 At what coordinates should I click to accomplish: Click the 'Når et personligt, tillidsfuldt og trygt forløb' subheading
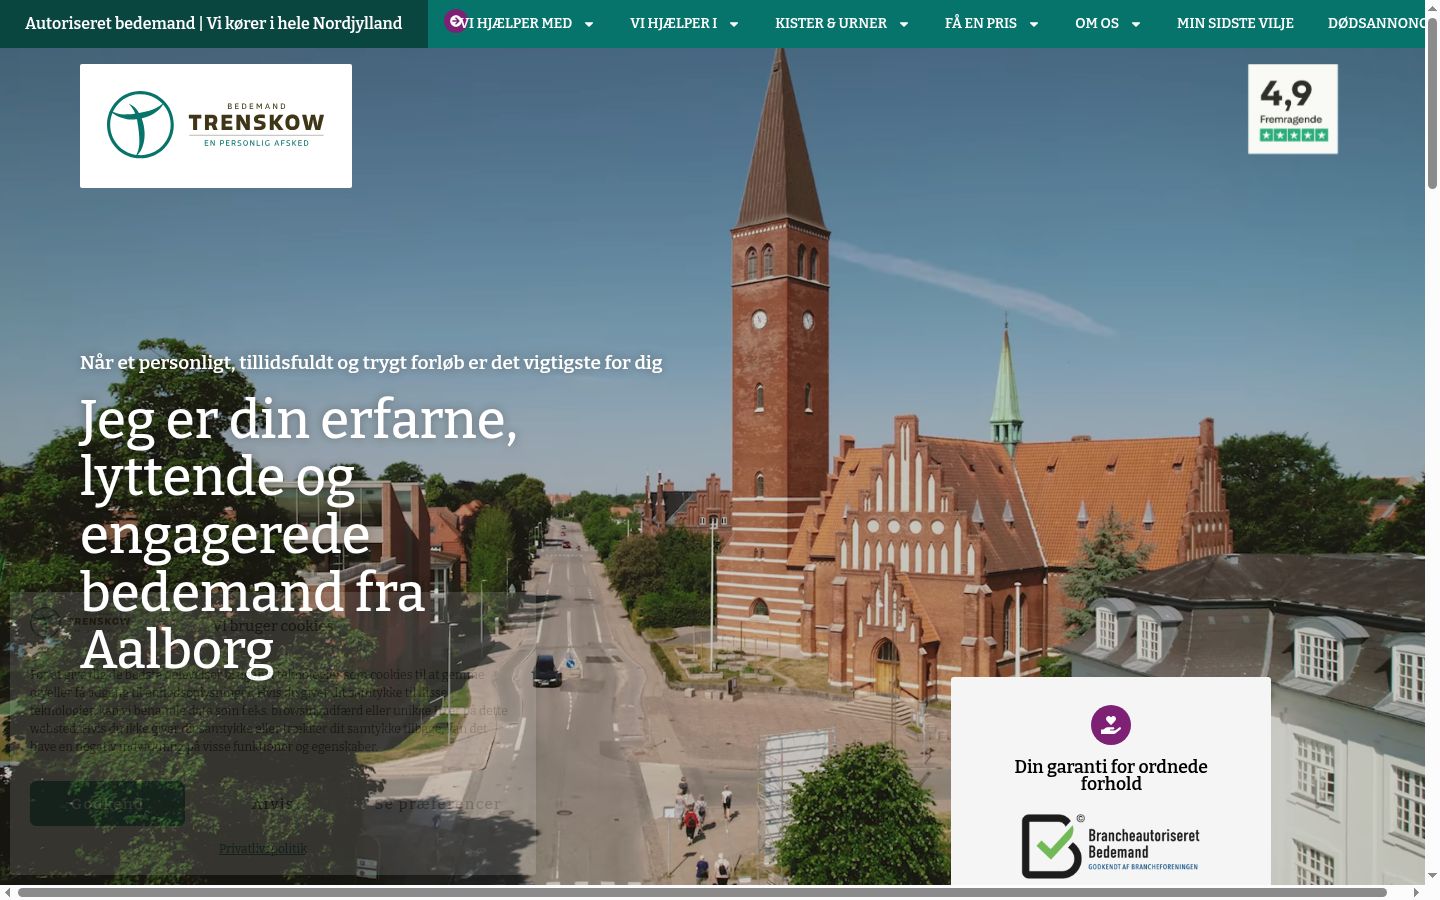tap(371, 362)
